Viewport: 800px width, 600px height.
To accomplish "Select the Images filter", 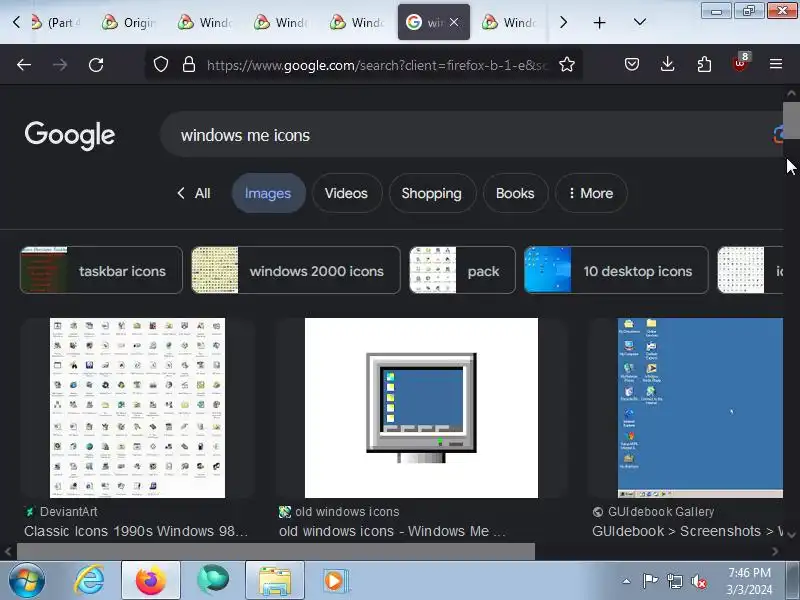I will 268,193.
